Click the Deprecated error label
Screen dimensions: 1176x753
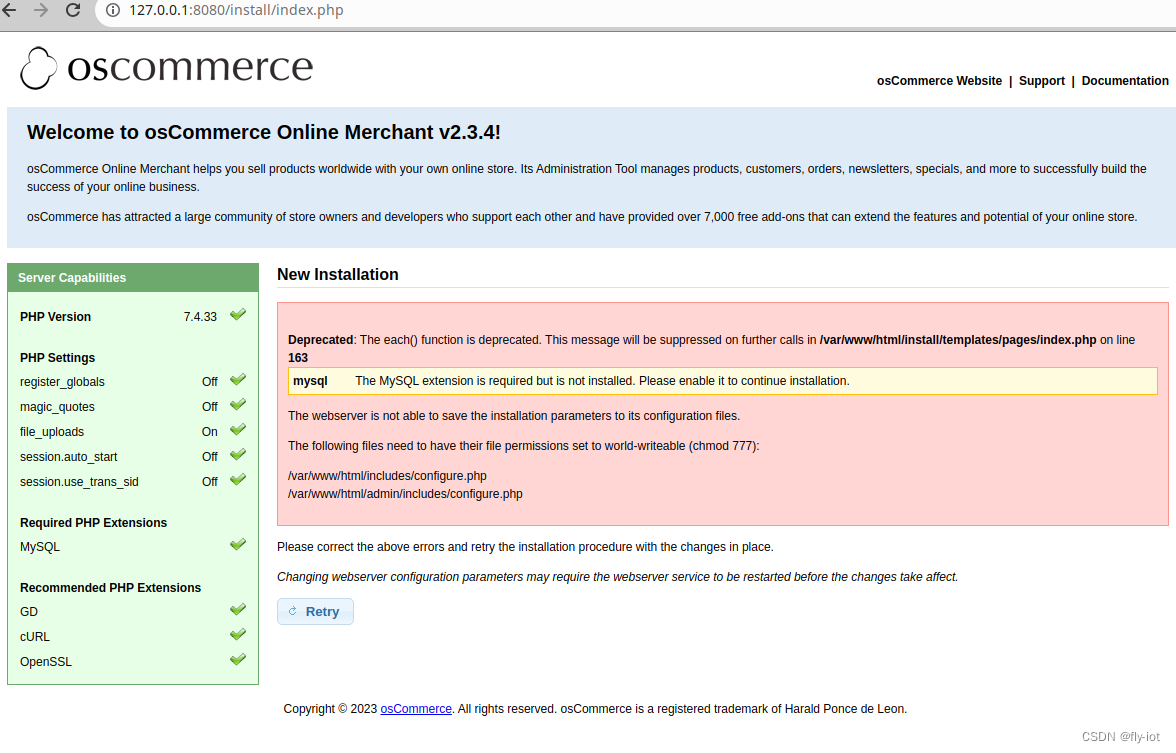[x=320, y=340]
